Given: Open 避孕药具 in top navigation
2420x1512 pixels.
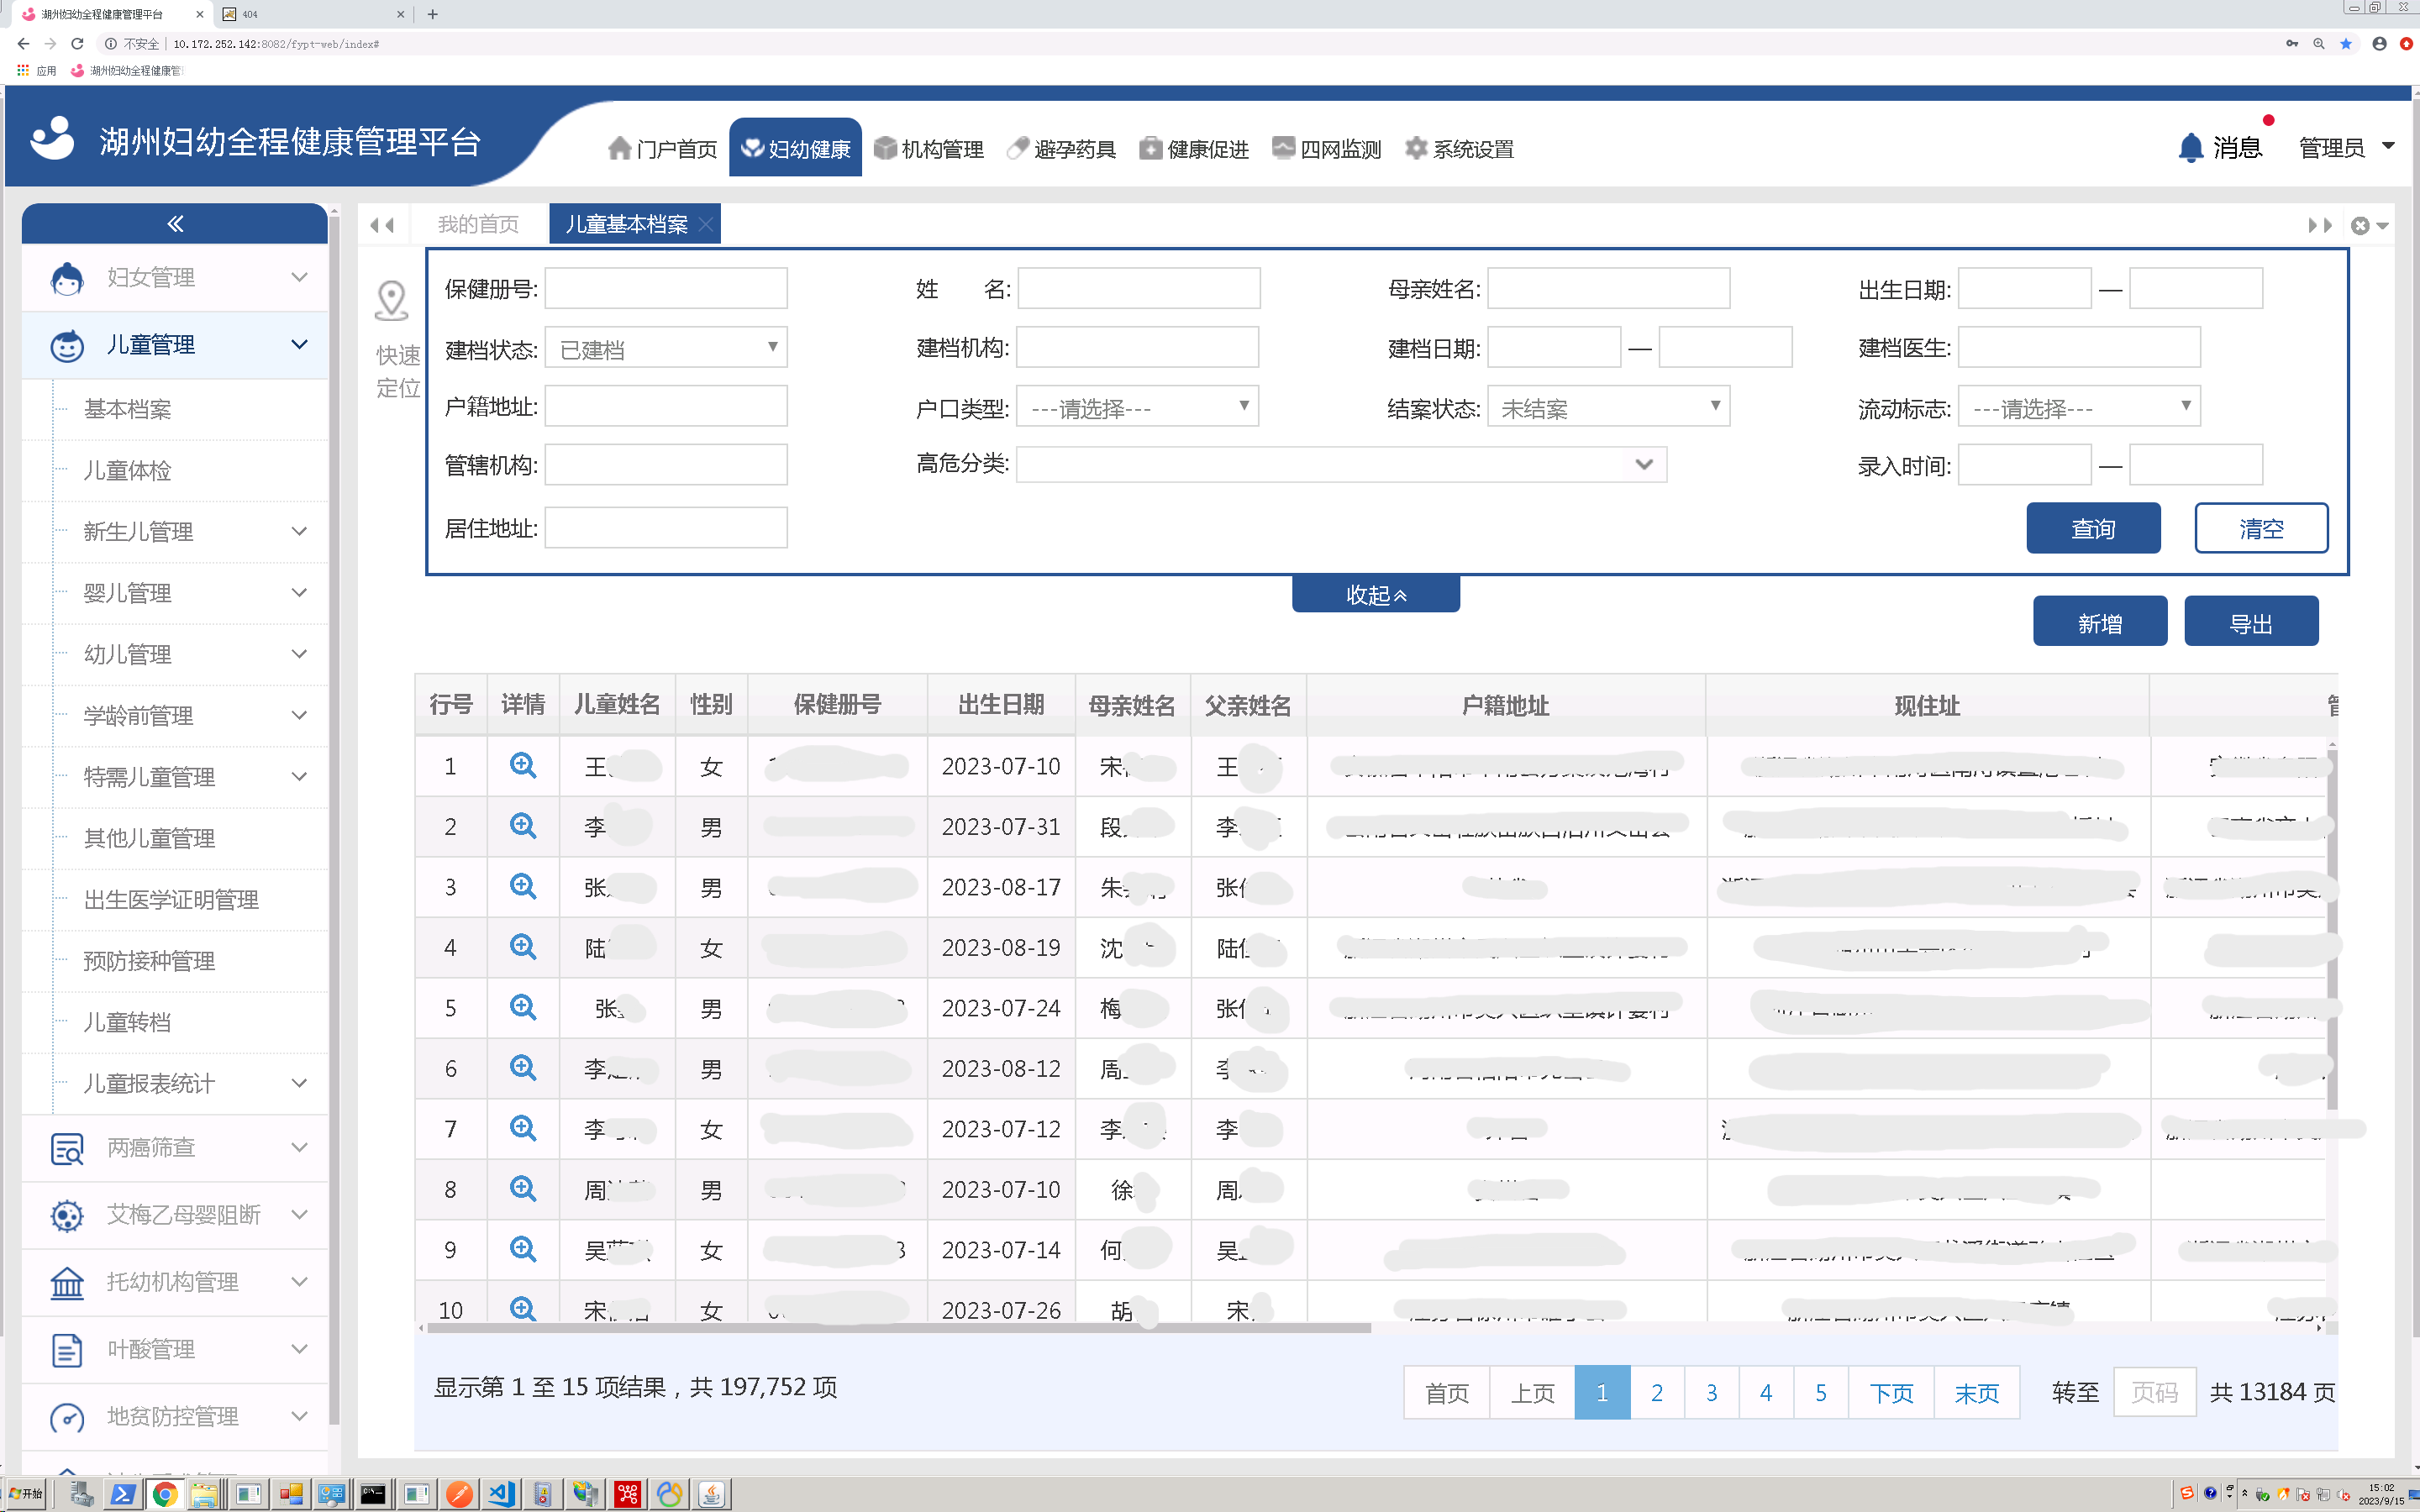Looking at the screenshot, I should tap(1061, 149).
